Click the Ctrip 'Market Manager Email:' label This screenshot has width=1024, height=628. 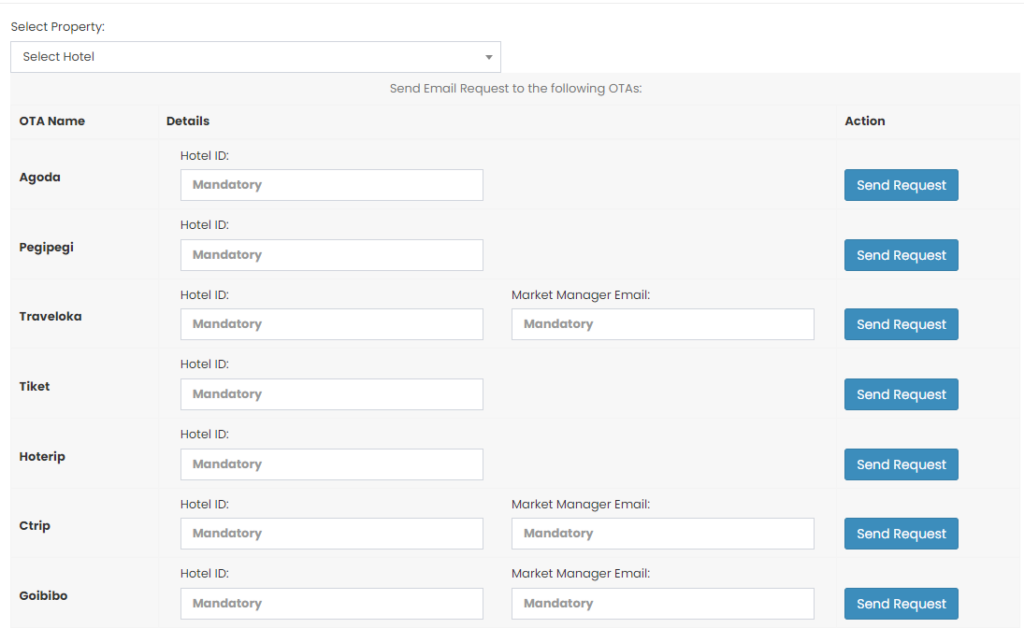pos(581,505)
